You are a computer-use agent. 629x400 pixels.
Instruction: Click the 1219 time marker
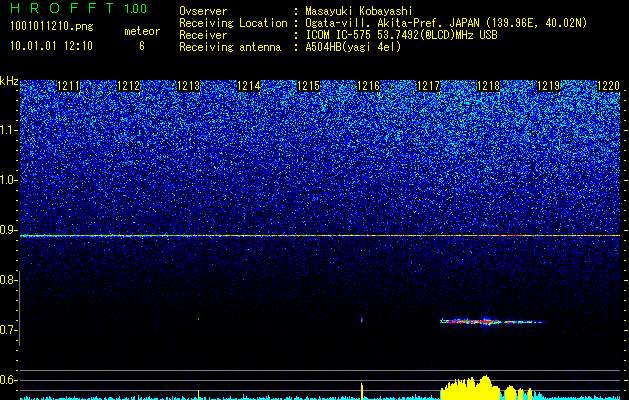click(548, 86)
